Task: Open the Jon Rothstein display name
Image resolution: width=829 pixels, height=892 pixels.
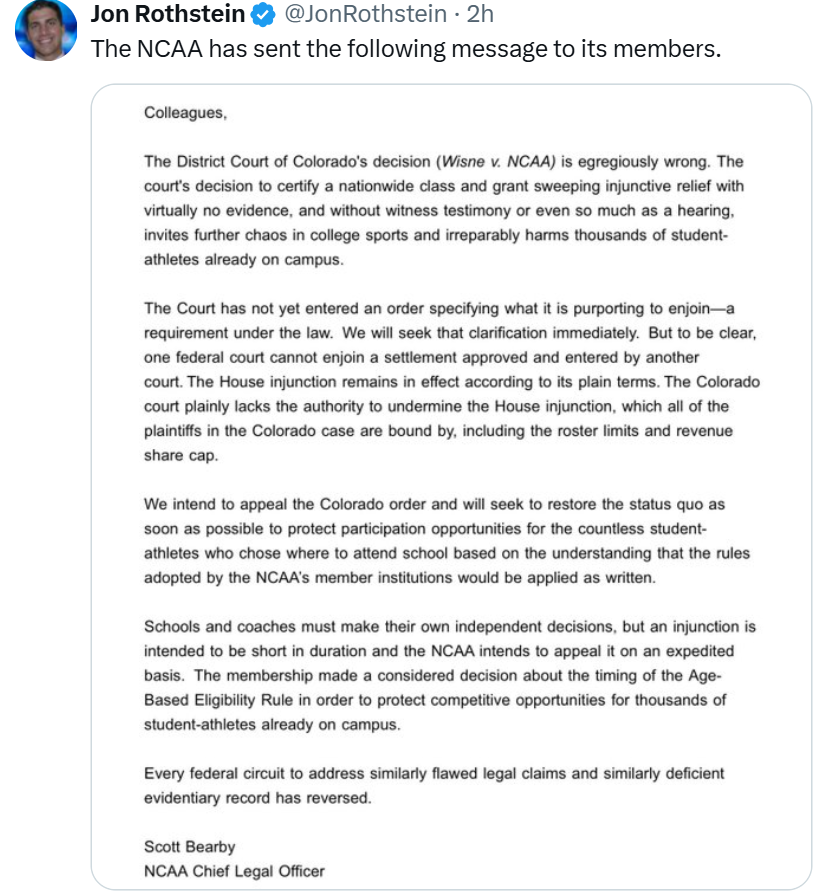Action: click(168, 14)
